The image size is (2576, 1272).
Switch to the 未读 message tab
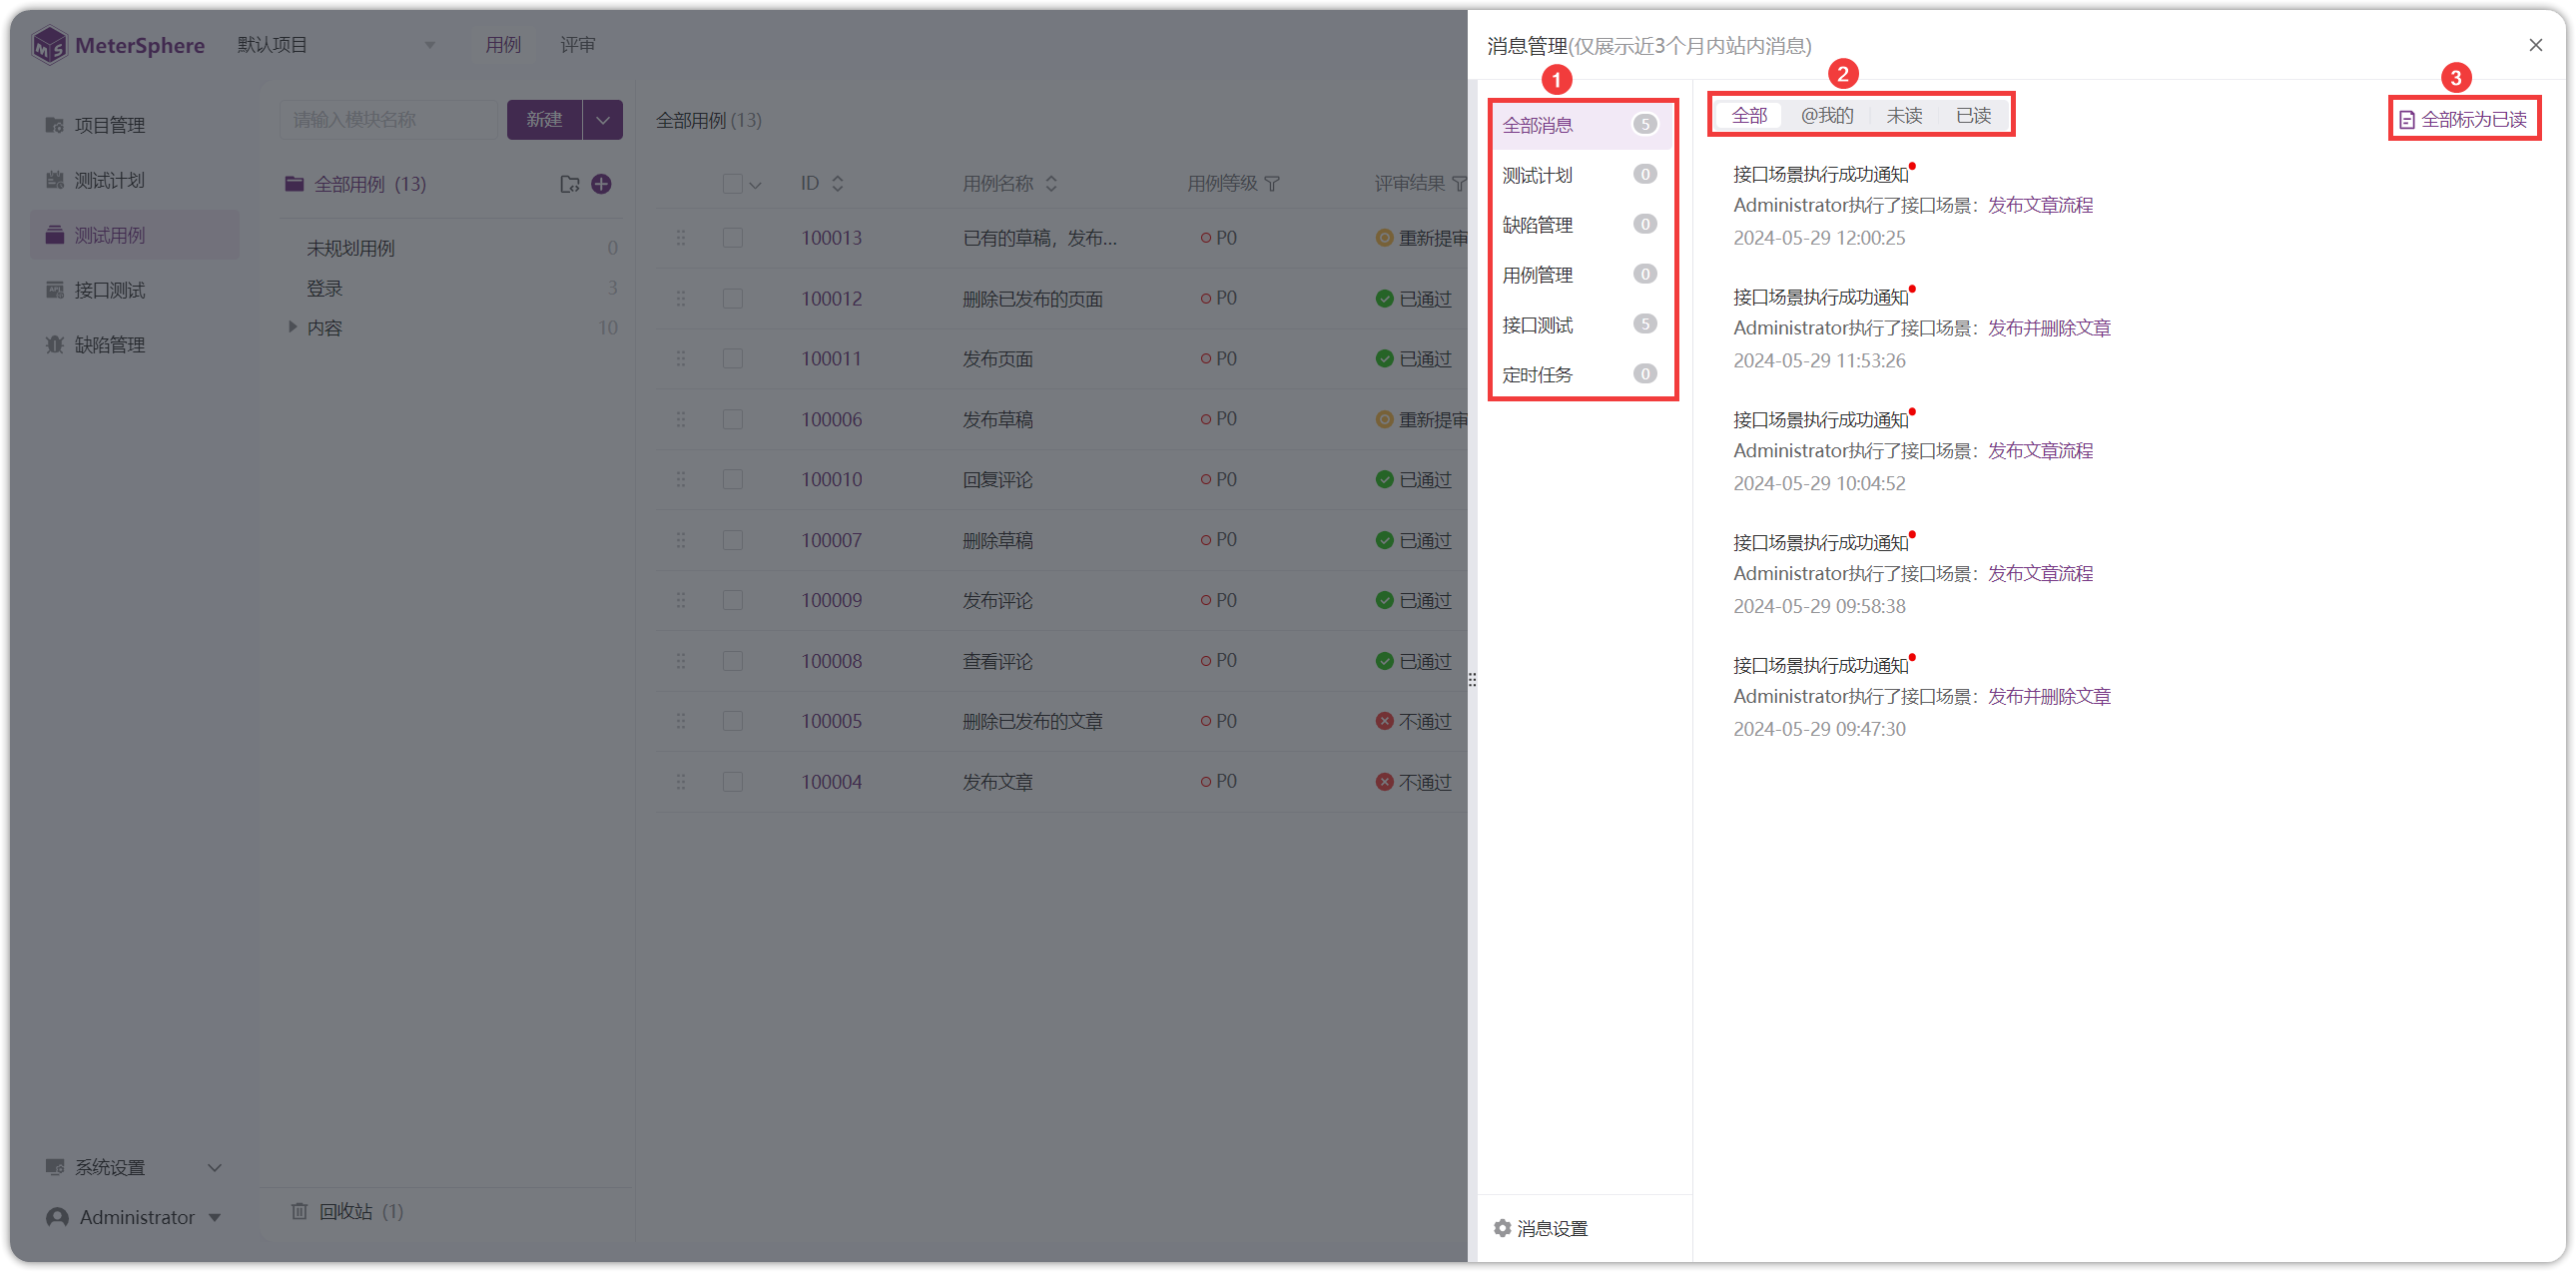click(x=1904, y=116)
